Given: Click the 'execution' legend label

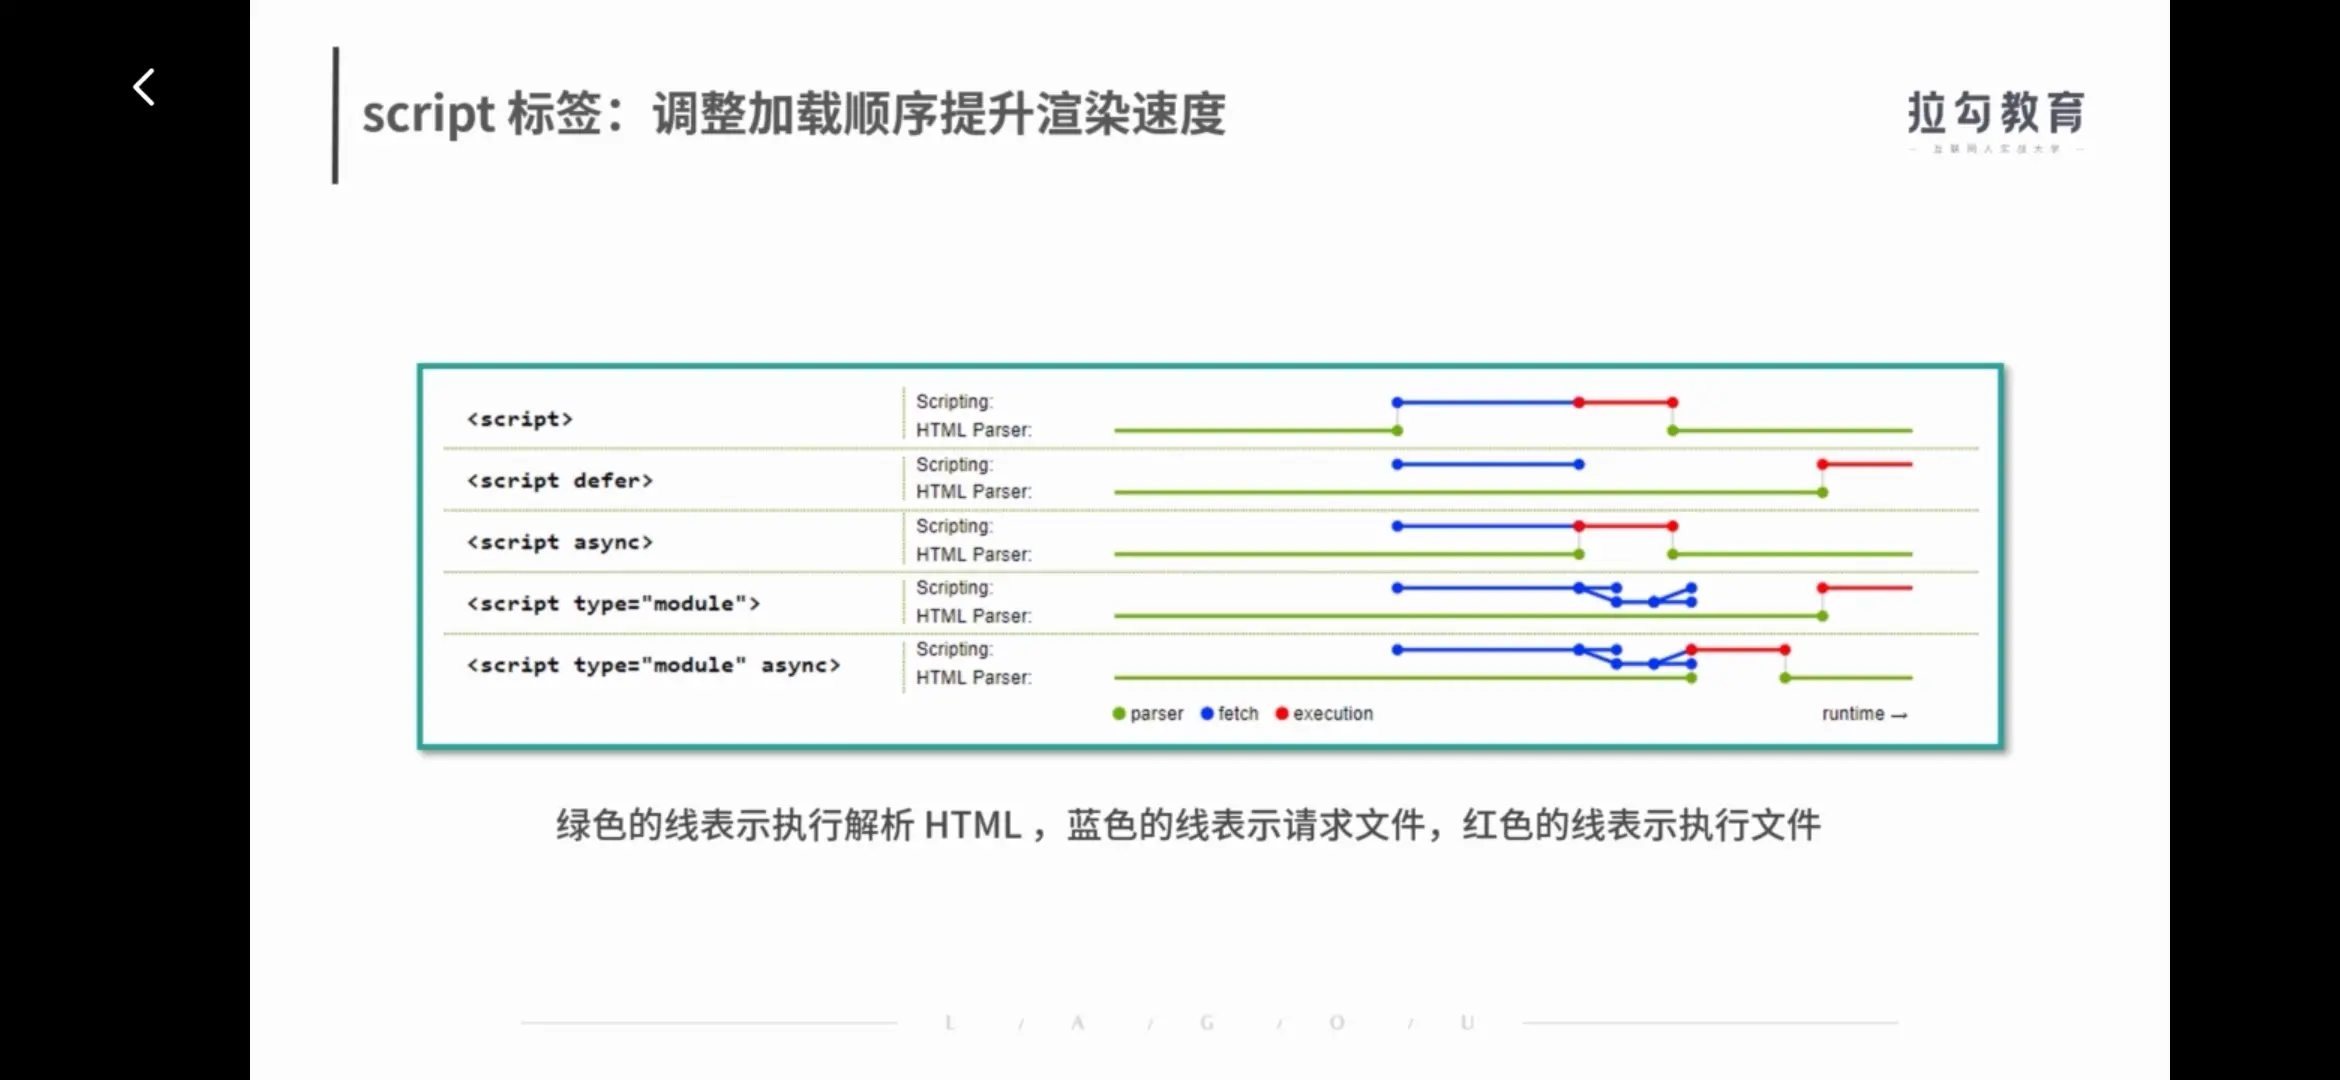Looking at the screenshot, I should tap(1333, 714).
